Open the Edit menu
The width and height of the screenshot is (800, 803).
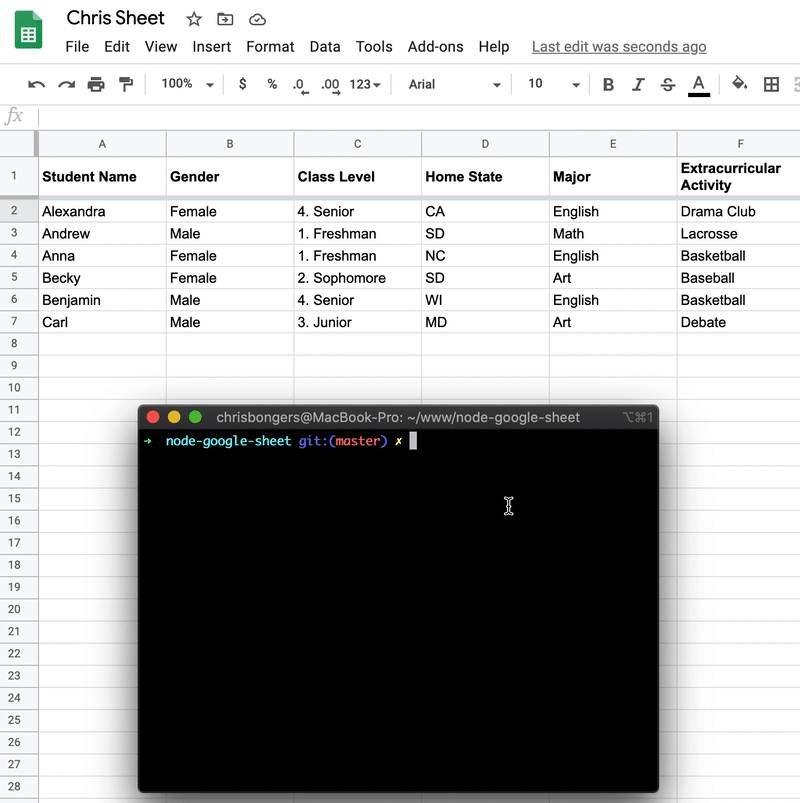(x=117, y=47)
